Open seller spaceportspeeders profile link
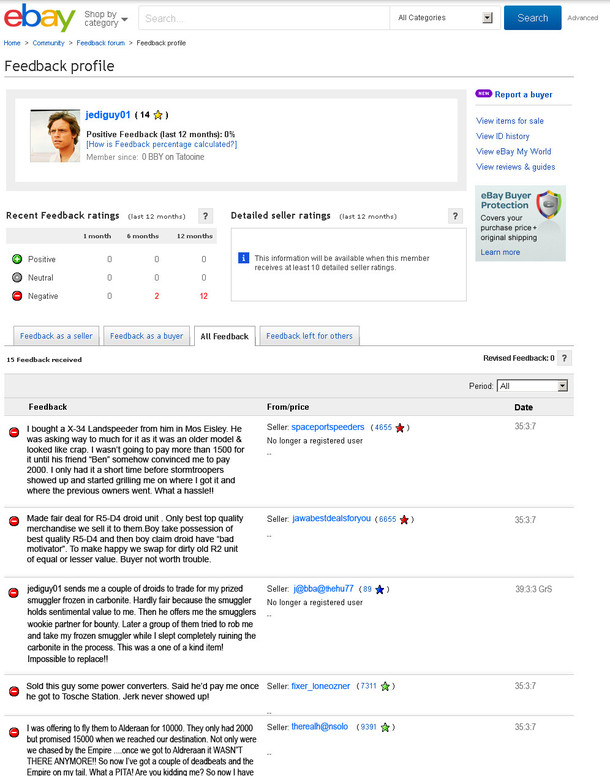The image size is (610, 776). click(x=328, y=427)
